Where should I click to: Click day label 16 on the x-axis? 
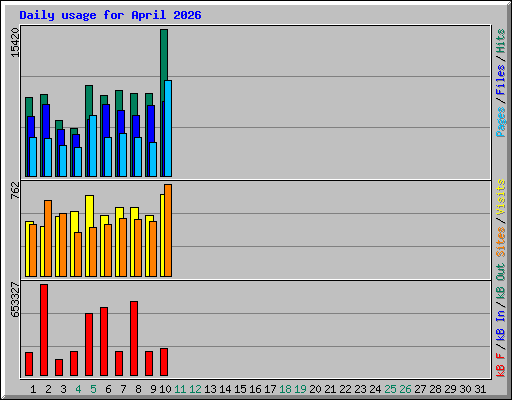pyautogui.click(x=255, y=389)
